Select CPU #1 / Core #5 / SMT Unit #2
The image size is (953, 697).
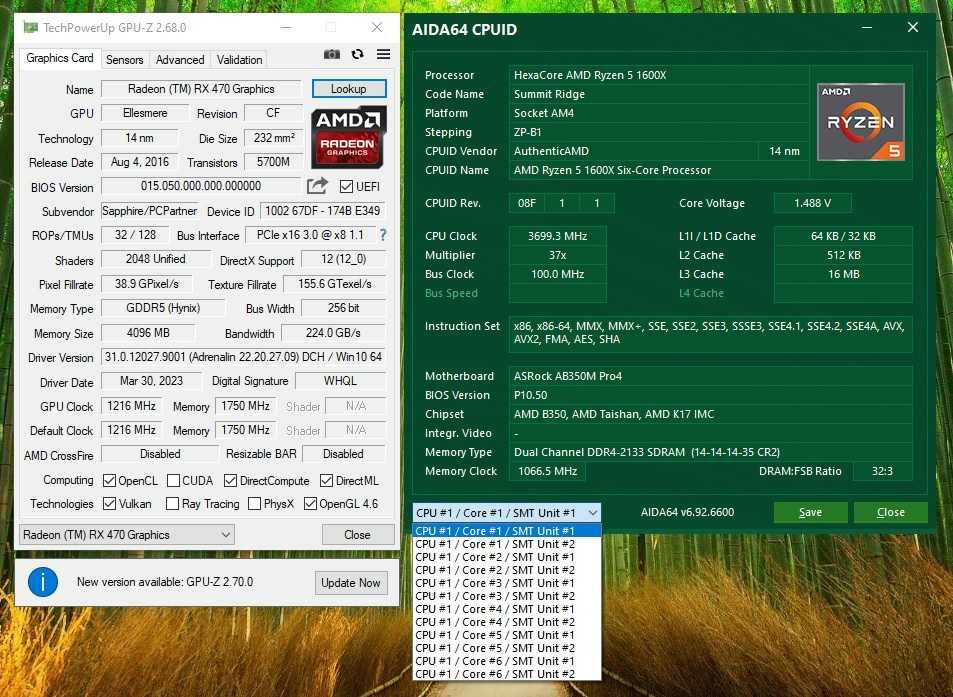click(x=507, y=648)
